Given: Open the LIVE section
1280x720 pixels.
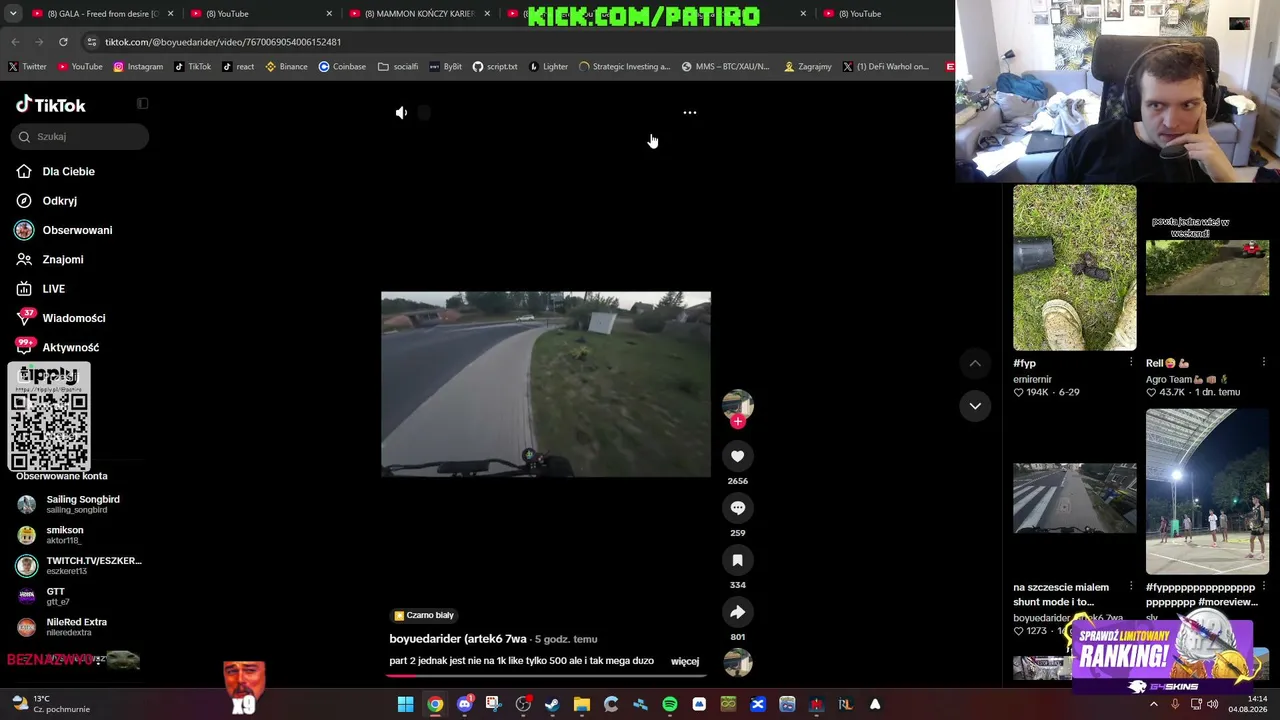Looking at the screenshot, I should [x=41, y=289].
